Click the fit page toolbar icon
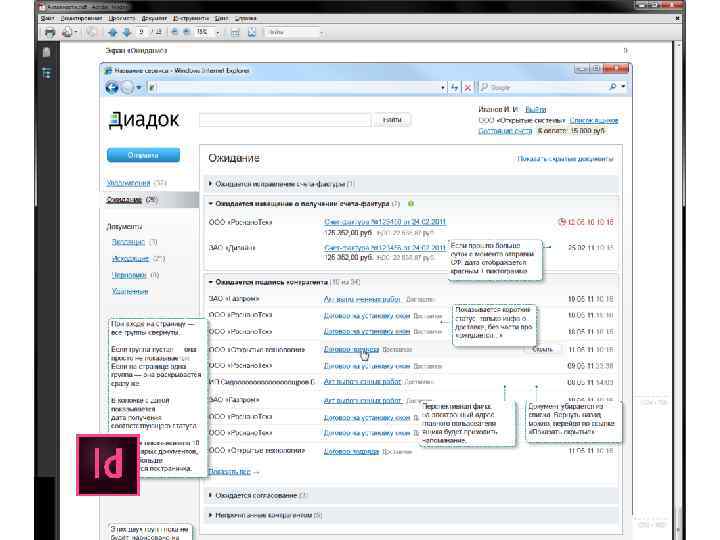The width and height of the screenshot is (720, 540). click(252, 33)
